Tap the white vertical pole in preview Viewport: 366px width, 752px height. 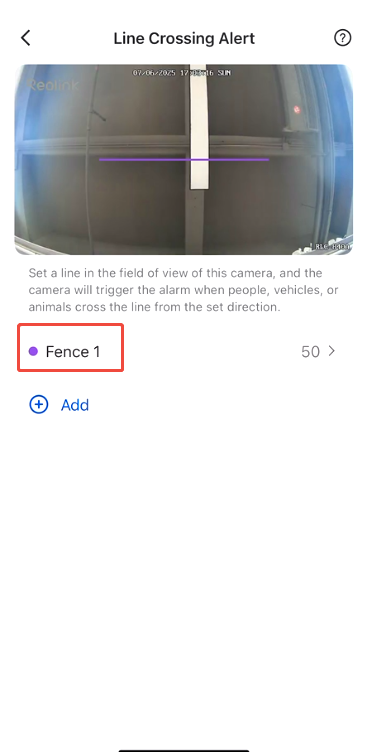200,127
